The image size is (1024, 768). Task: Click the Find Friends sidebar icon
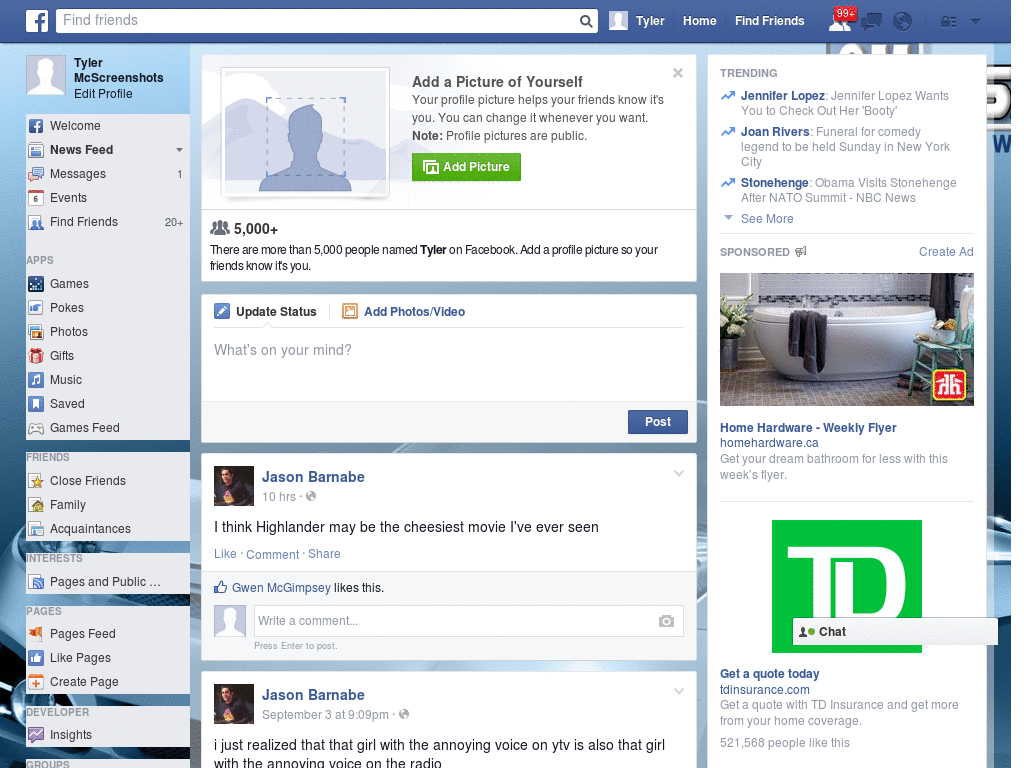(36, 222)
